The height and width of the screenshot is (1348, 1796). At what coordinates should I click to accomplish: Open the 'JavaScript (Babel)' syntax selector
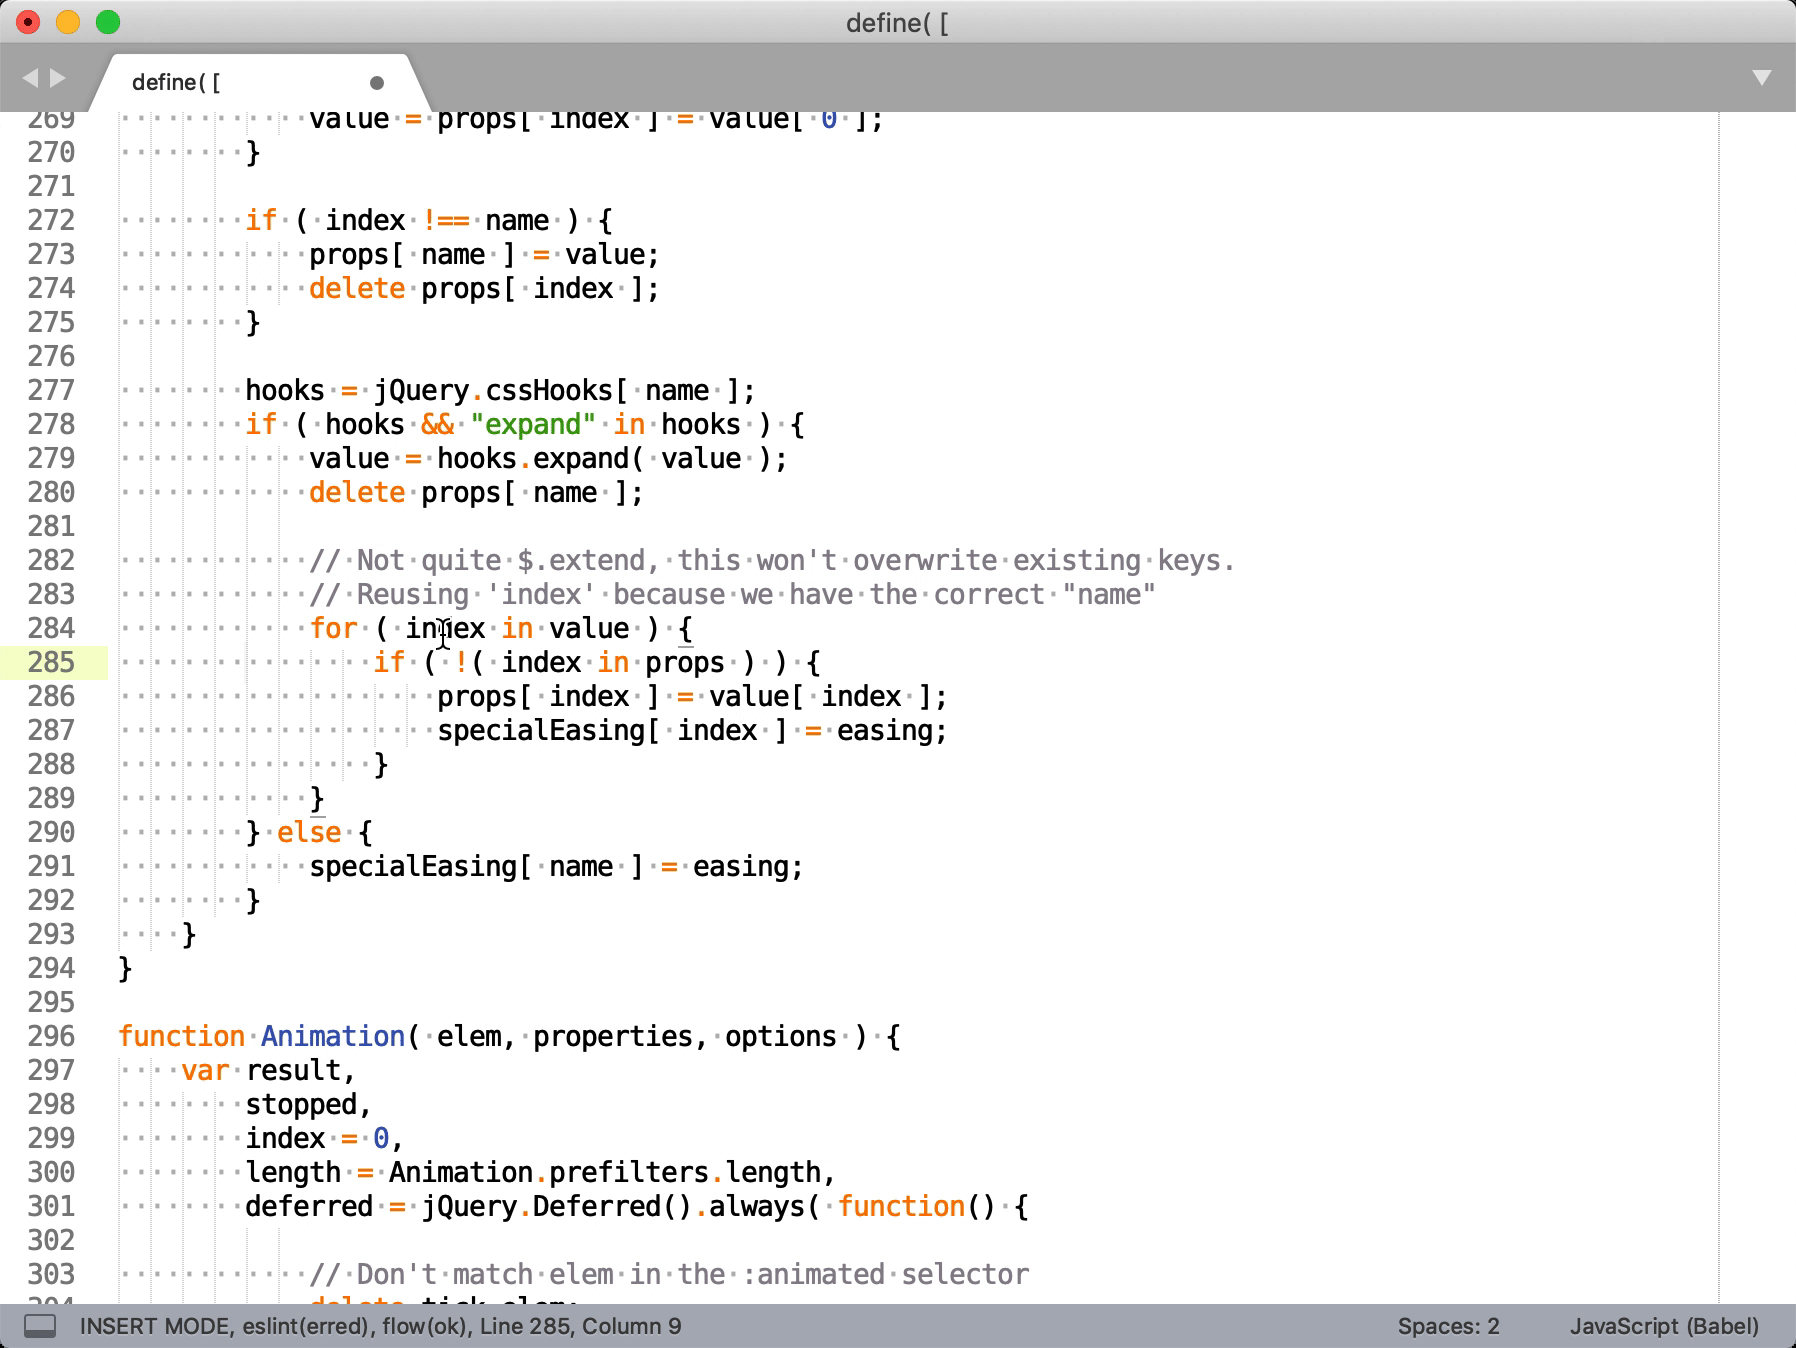[x=1664, y=1326]
